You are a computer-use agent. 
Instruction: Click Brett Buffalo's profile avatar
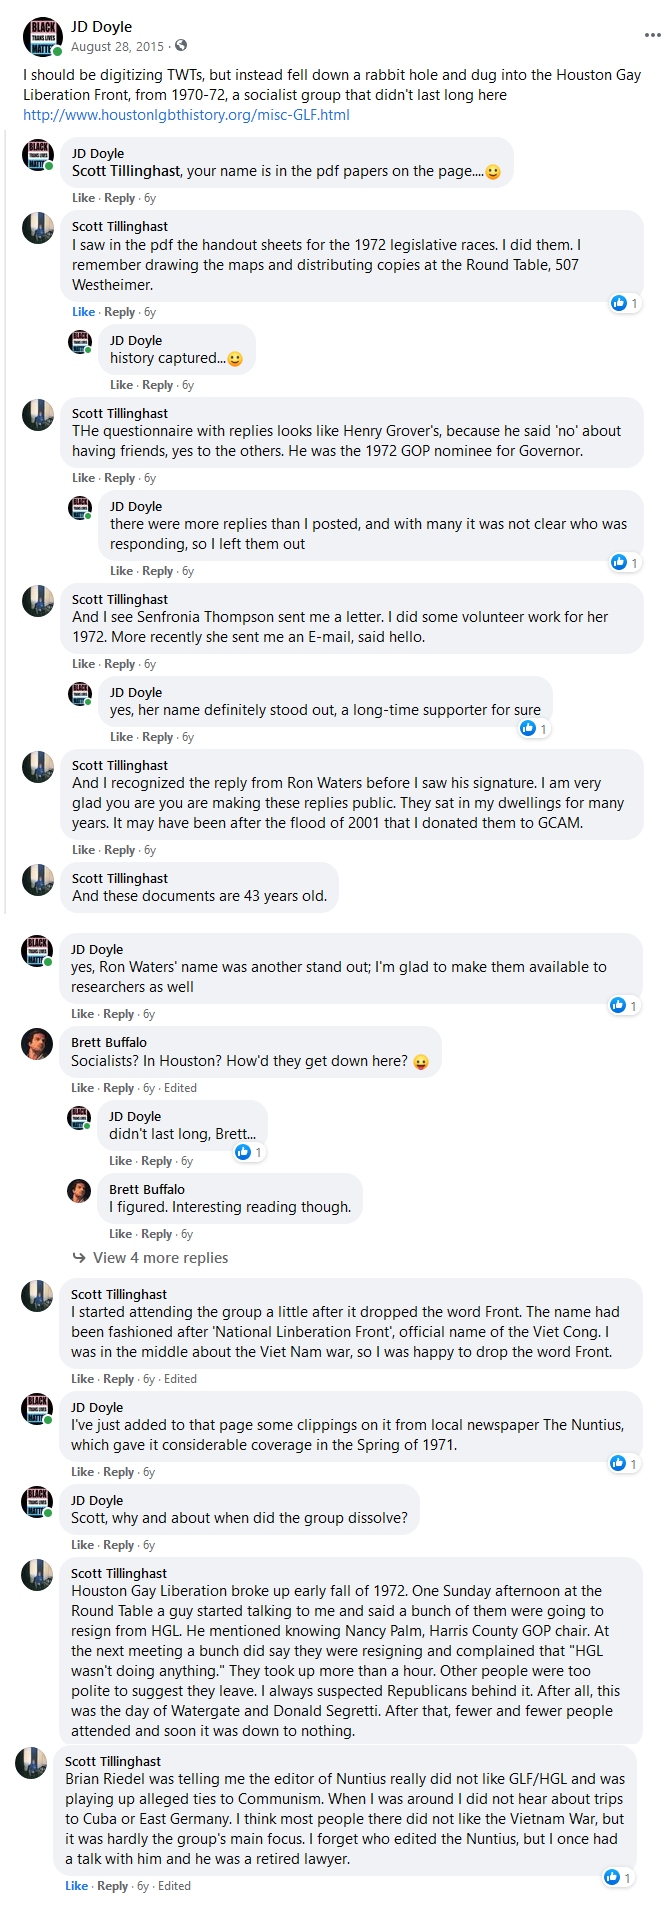(x=37, y=1045)
